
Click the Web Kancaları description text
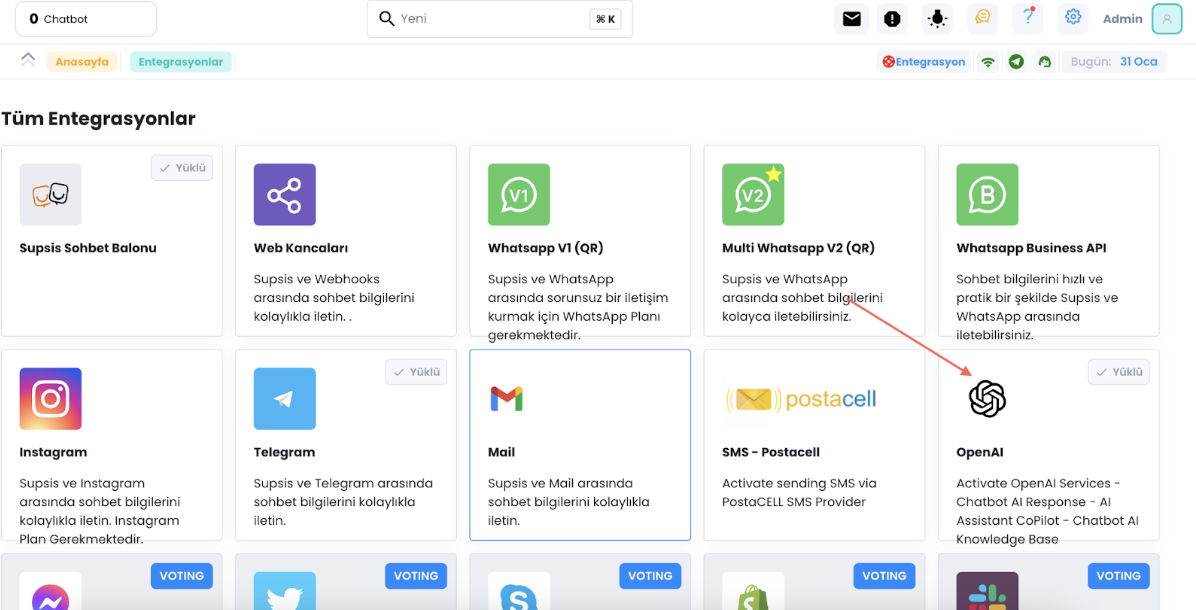pyautogui.click(x=334, y=297)
